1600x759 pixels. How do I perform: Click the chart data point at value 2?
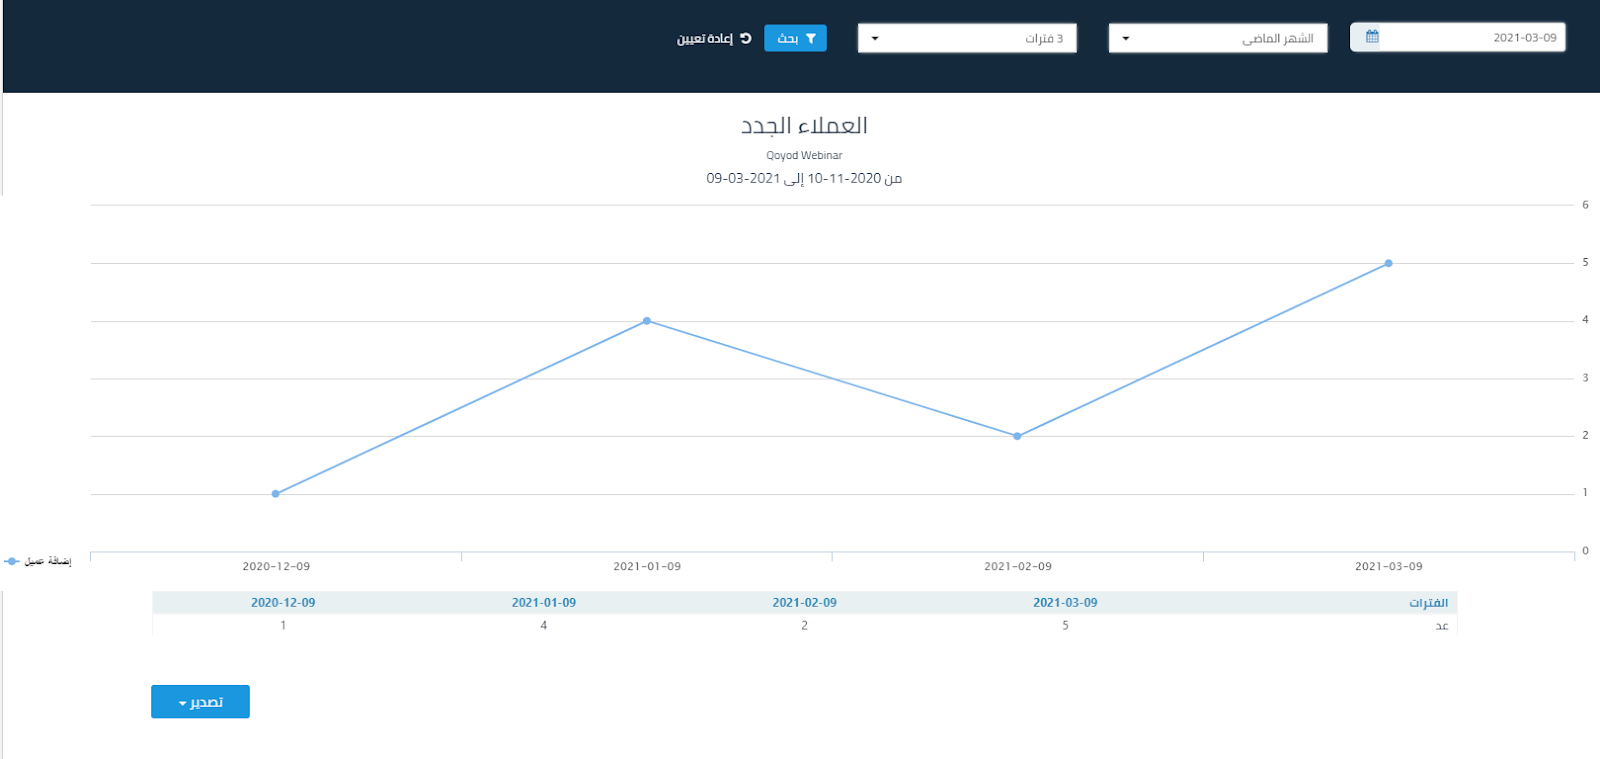[x=1017, y=436]
